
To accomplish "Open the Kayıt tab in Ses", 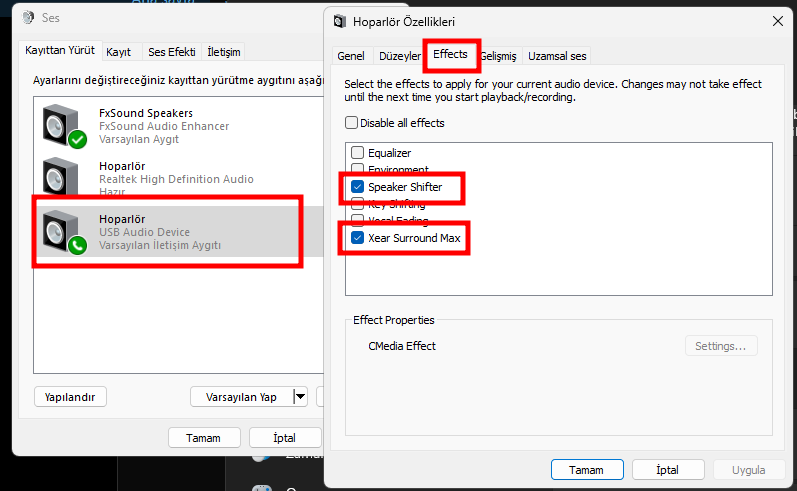I will pos(118,52).
